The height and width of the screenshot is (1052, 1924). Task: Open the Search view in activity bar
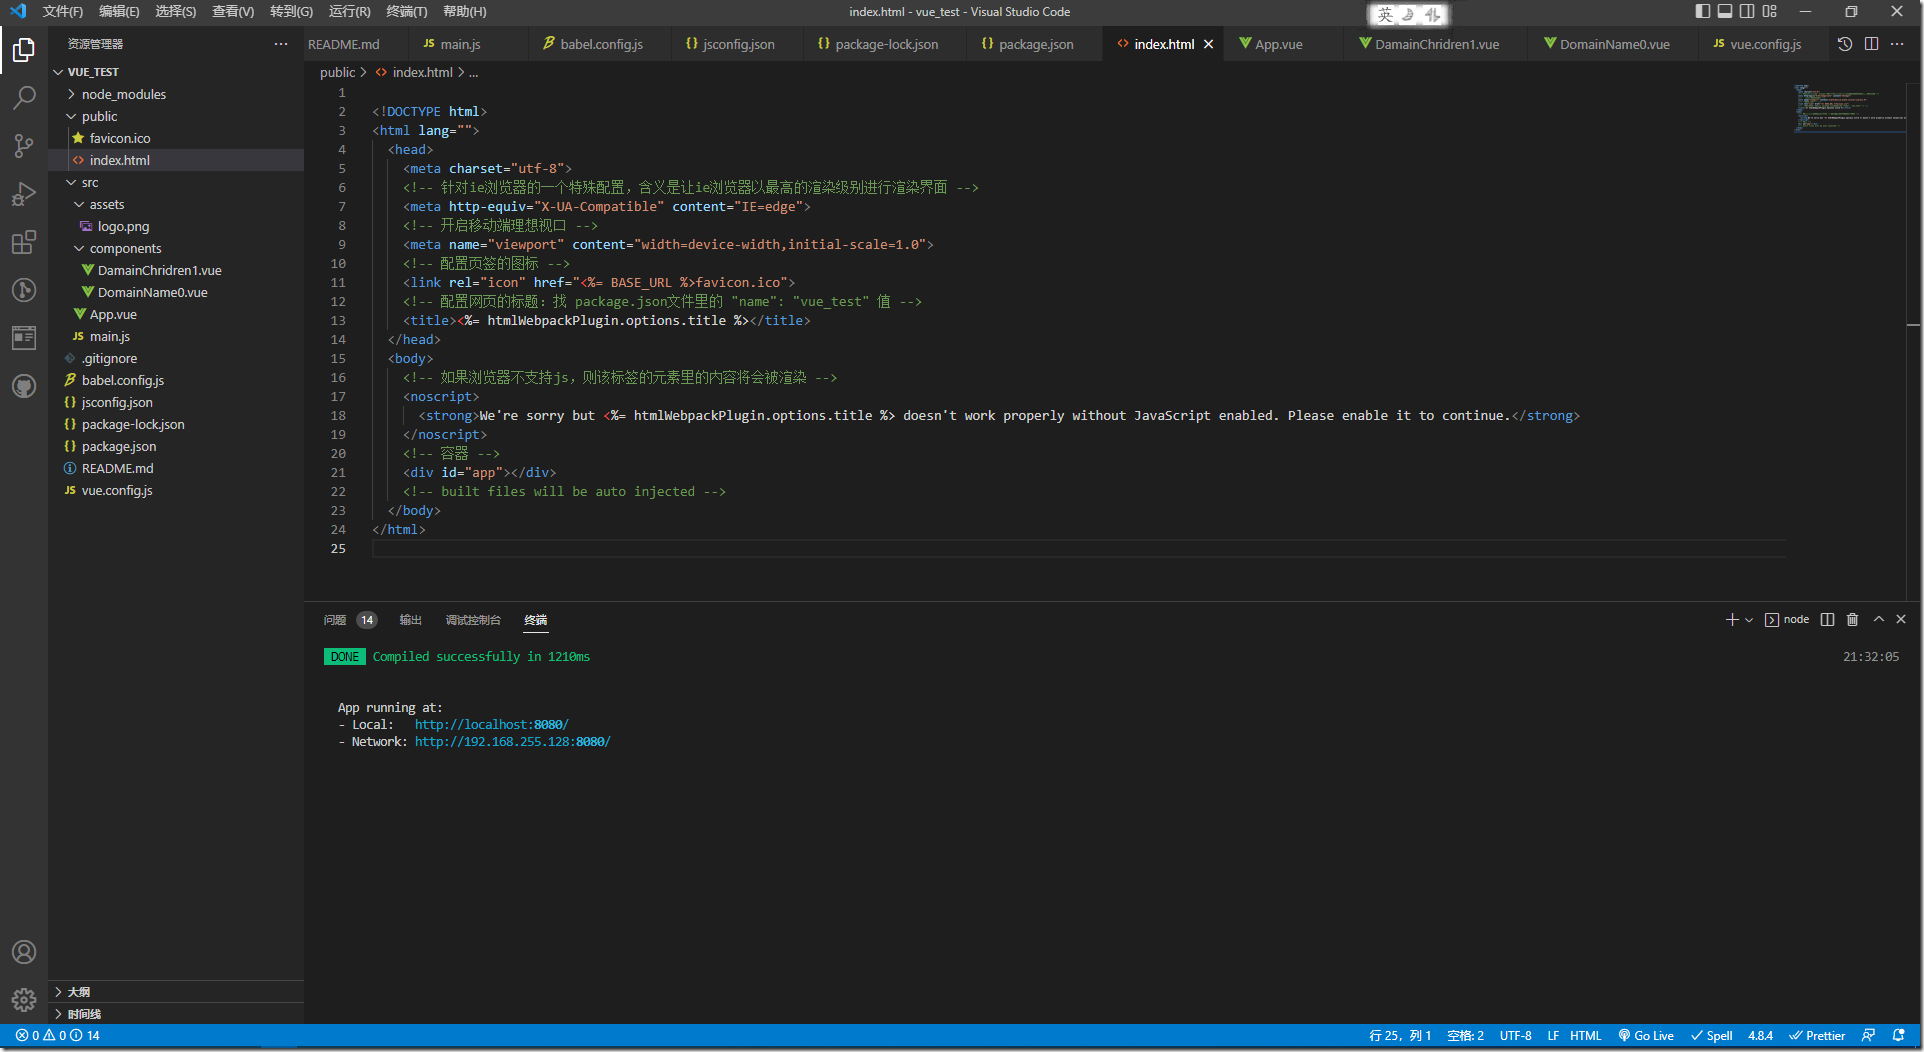(x=24, y=97)
